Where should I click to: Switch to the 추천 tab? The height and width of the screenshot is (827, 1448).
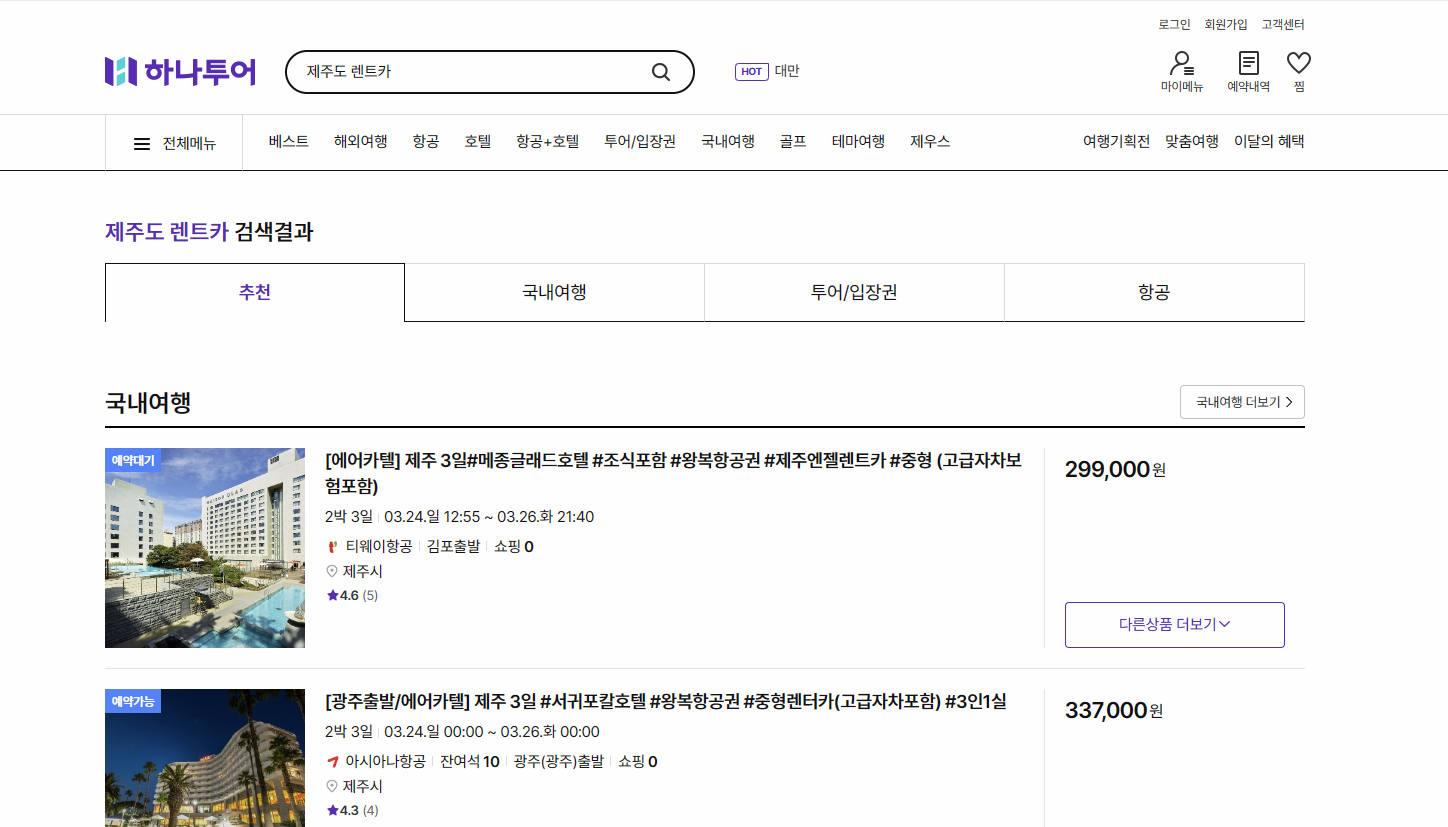255,291
